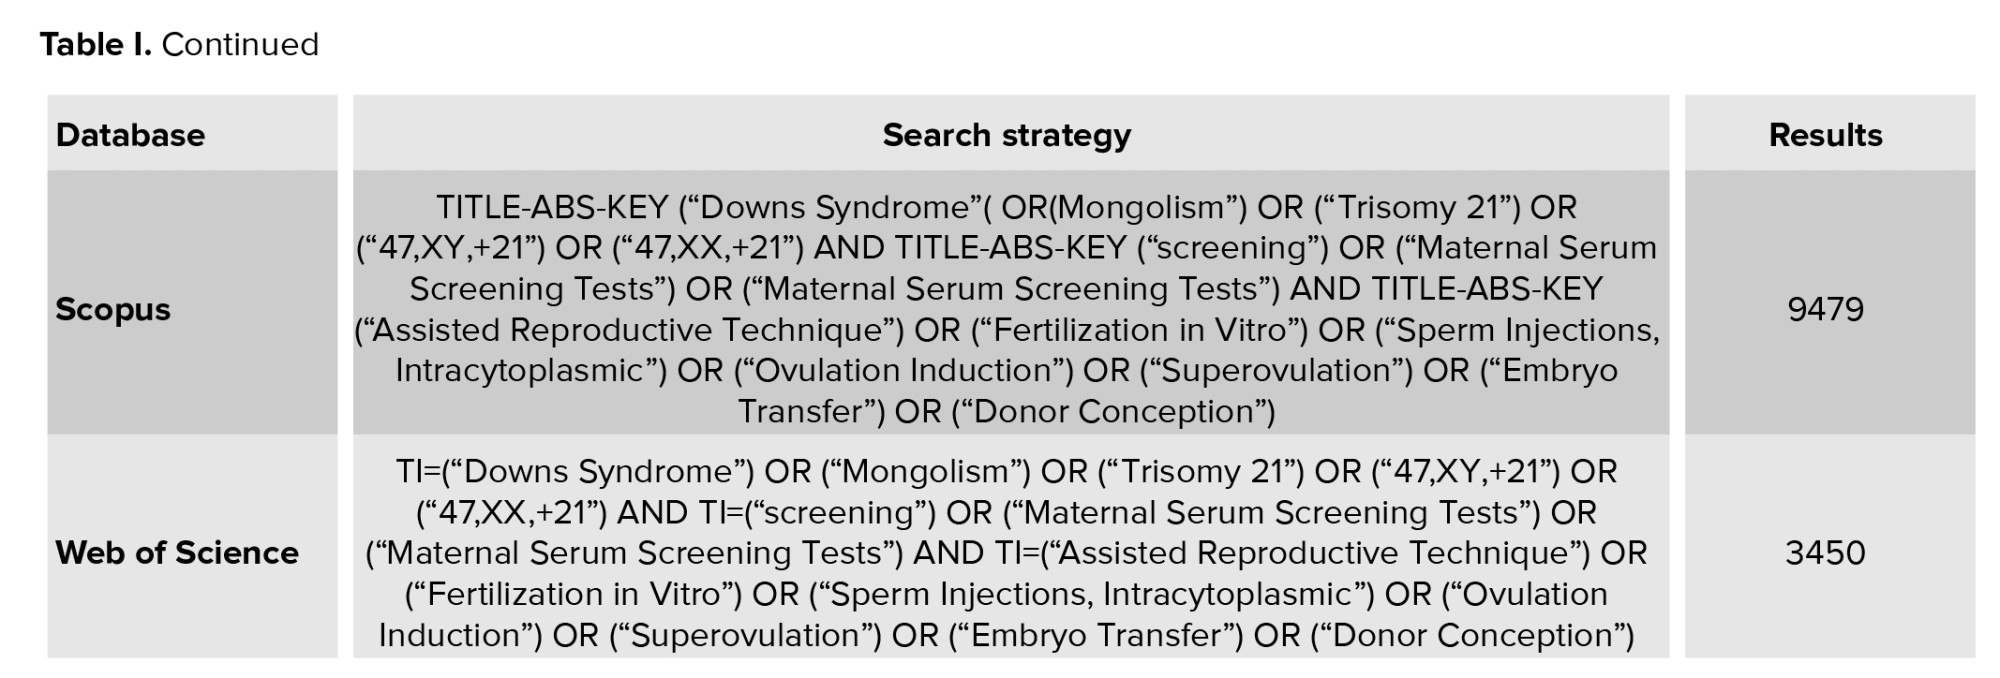Click the Results column header
The width and height of the screenshot is (2000, 678).
pyautogui.click(x=1825, y=135)
